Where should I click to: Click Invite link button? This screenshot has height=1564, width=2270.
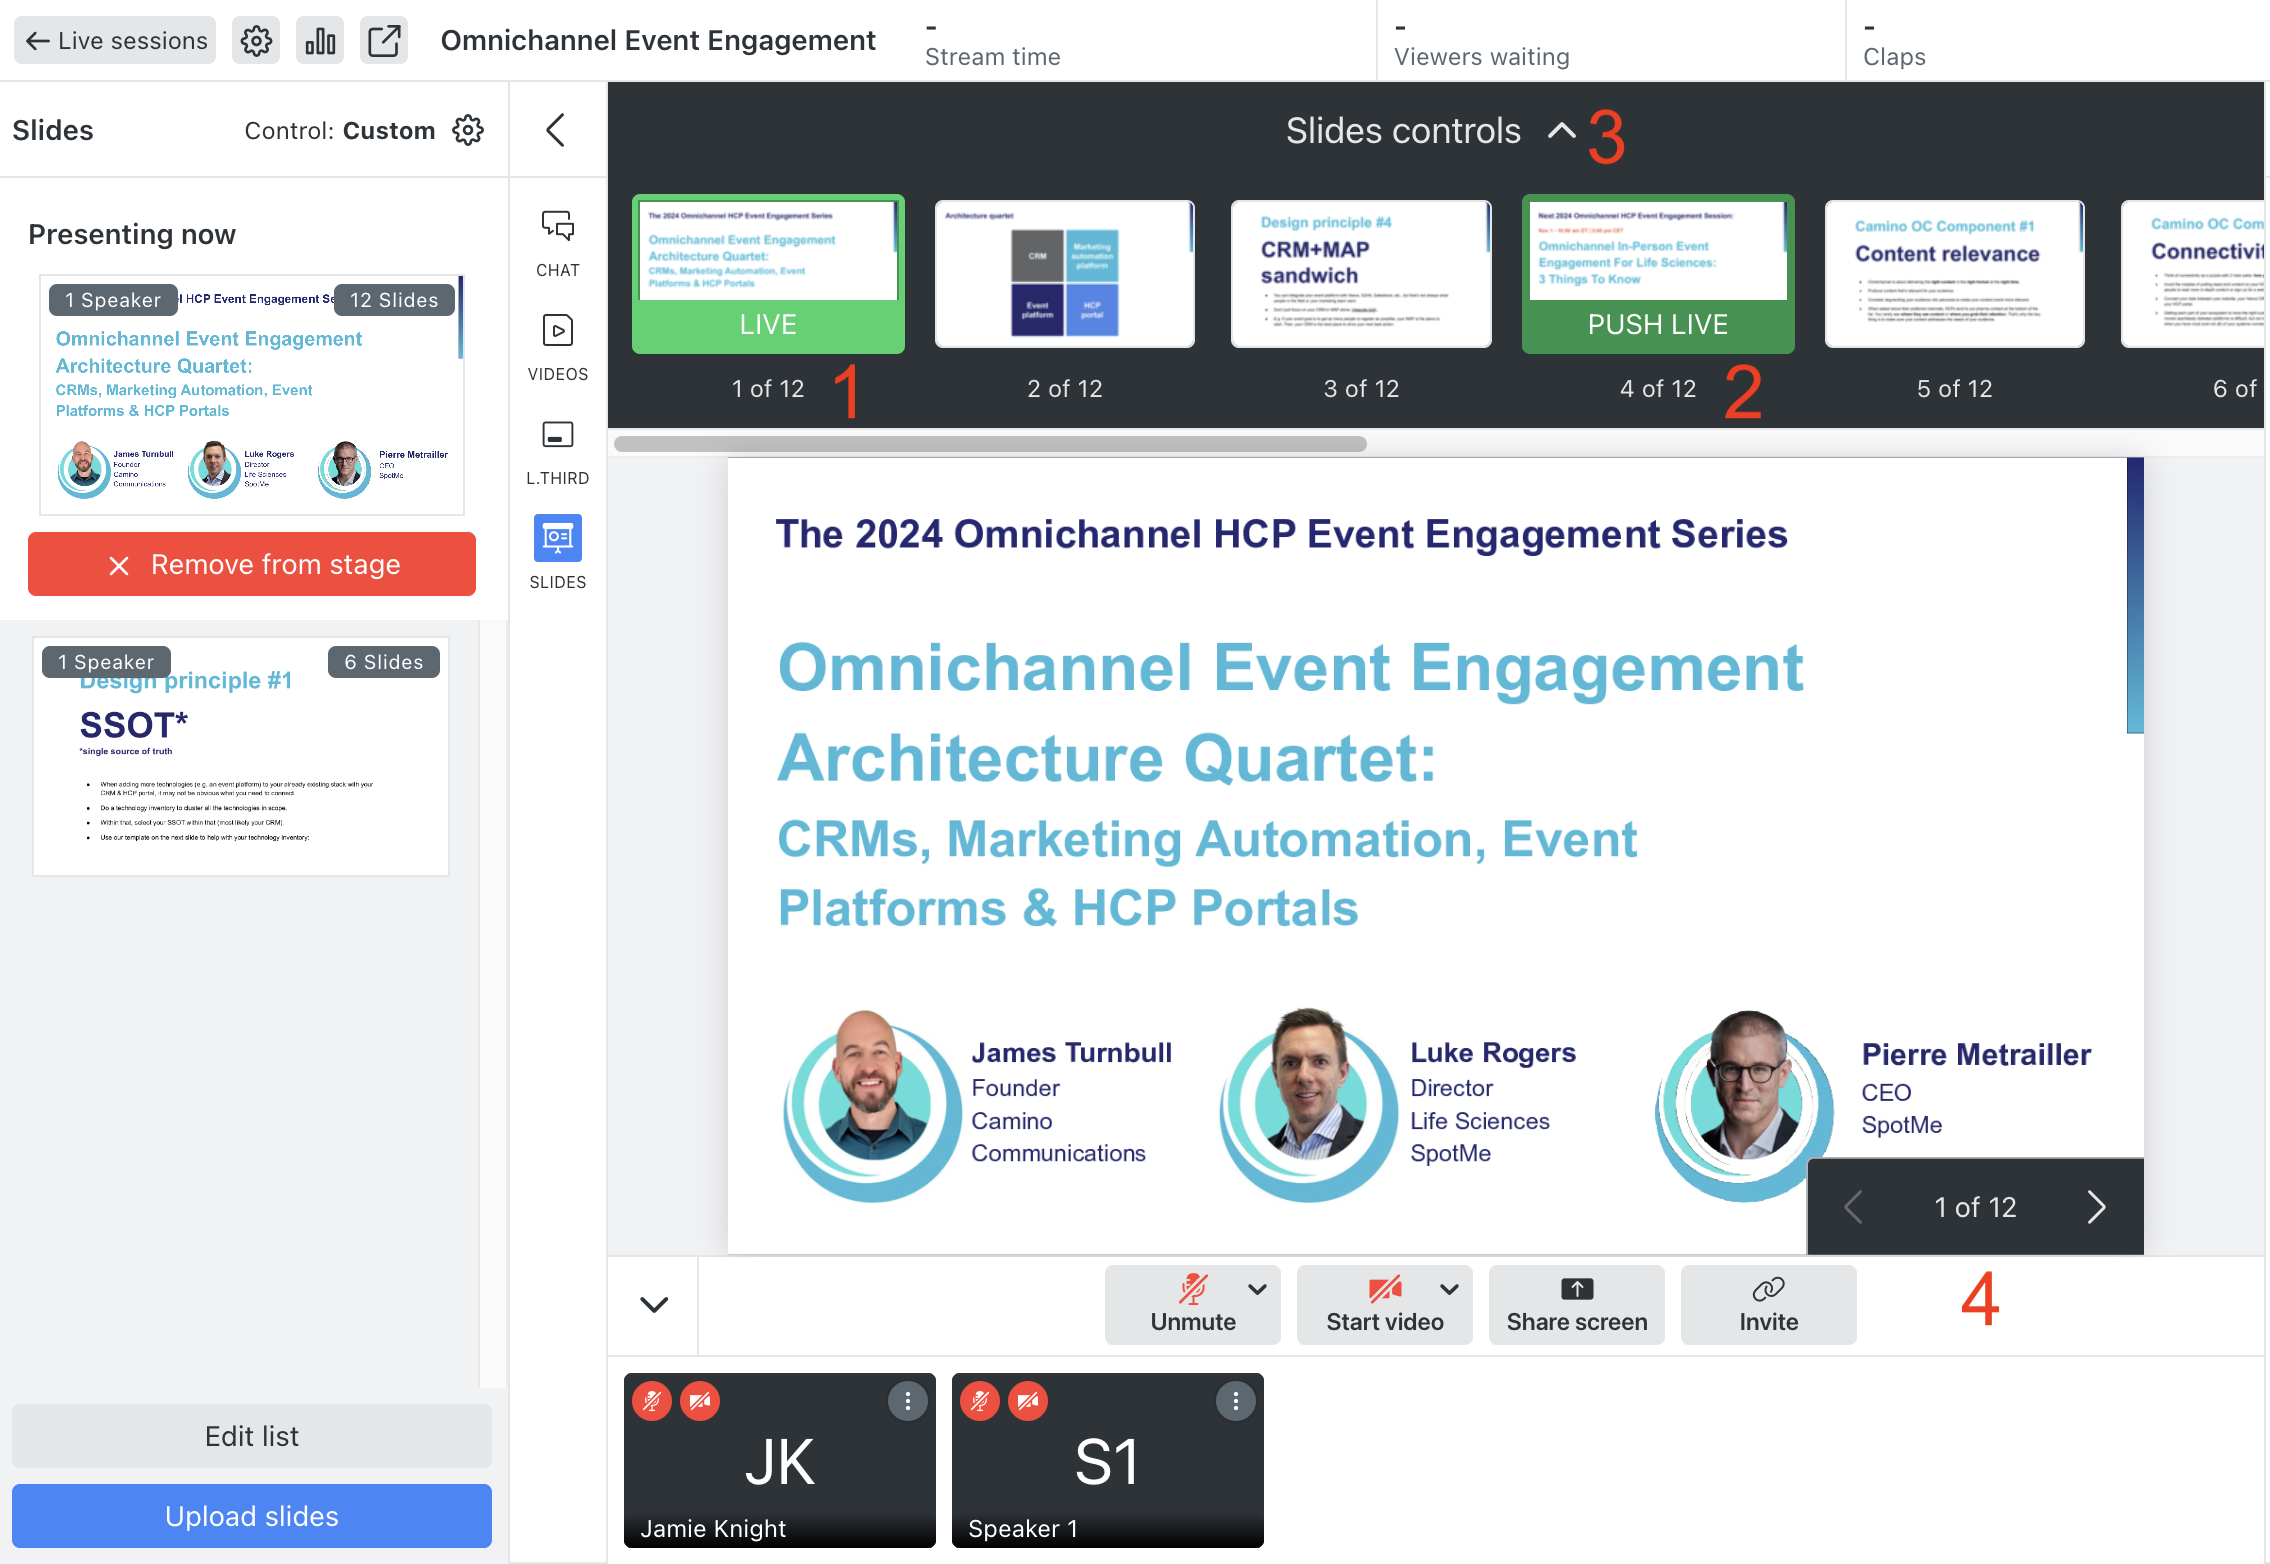[1769, 1305]
